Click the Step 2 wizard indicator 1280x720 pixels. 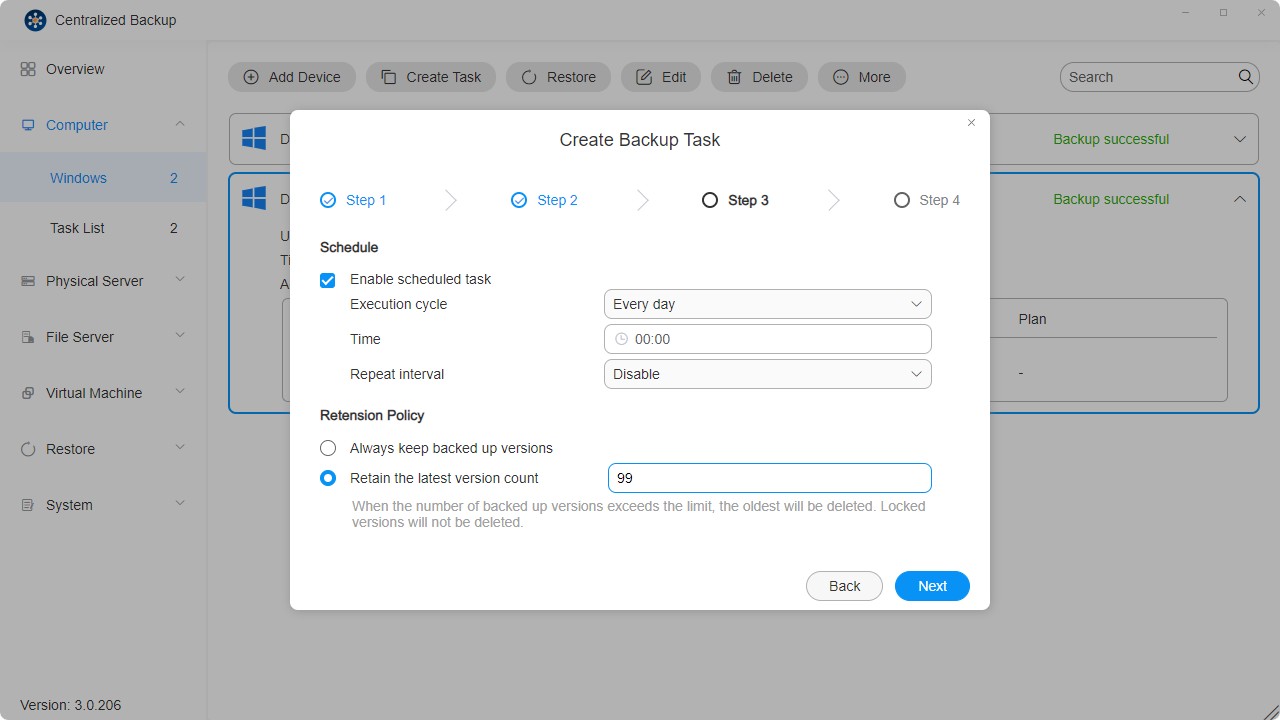(x=543, y=200)
